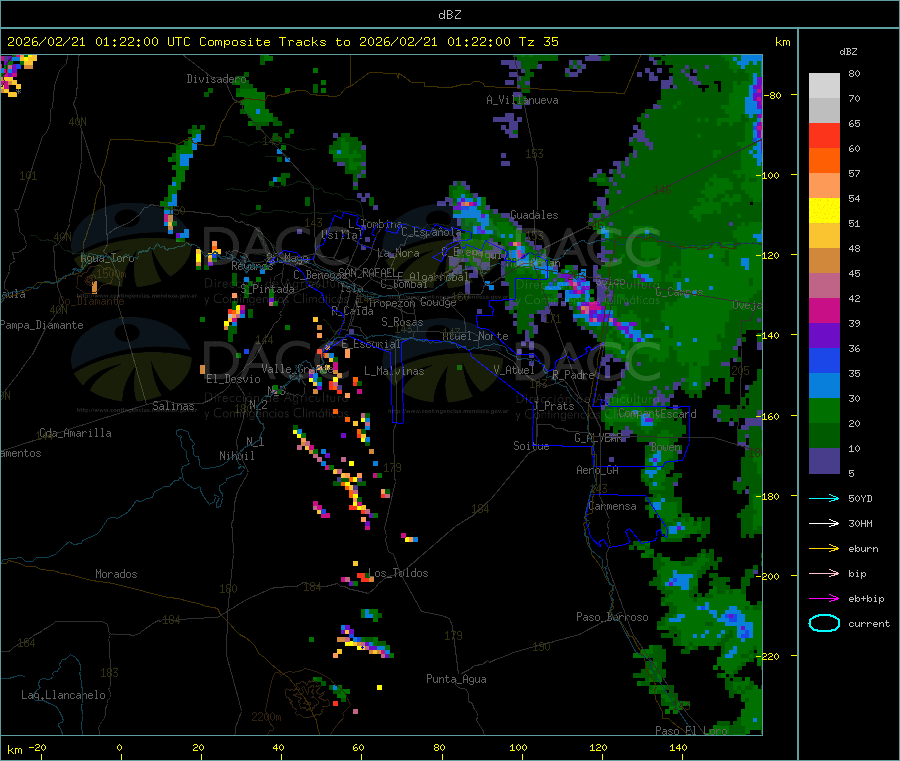Click the Paso_Barroso map label
Viewport: 900px width, 761px height.
[x=612, y=617]
